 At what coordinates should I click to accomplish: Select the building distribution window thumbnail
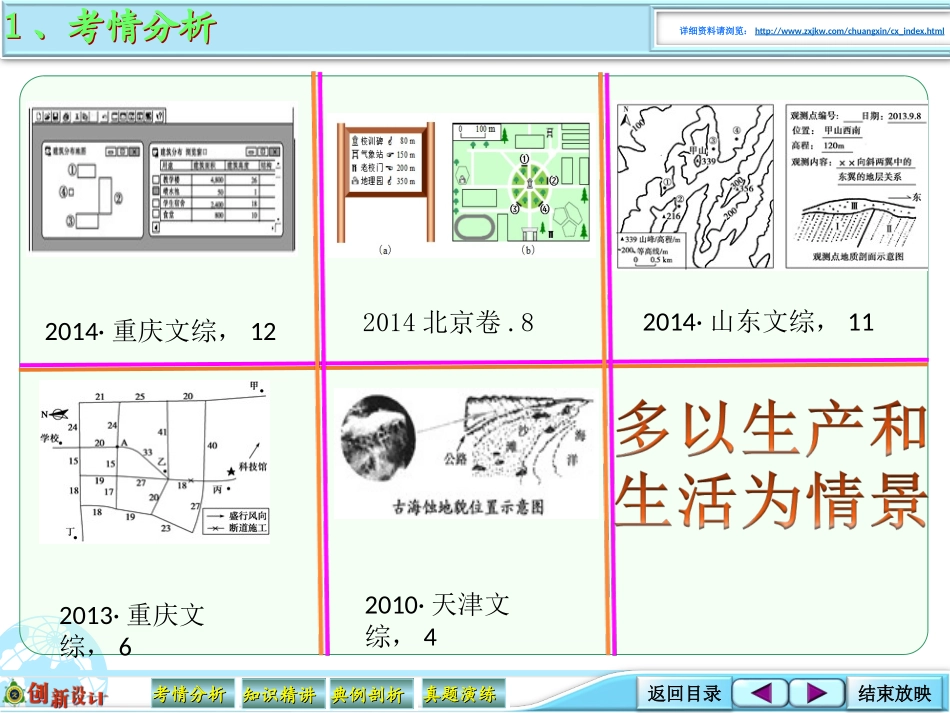pyautogui.click(x=162, y=178)
